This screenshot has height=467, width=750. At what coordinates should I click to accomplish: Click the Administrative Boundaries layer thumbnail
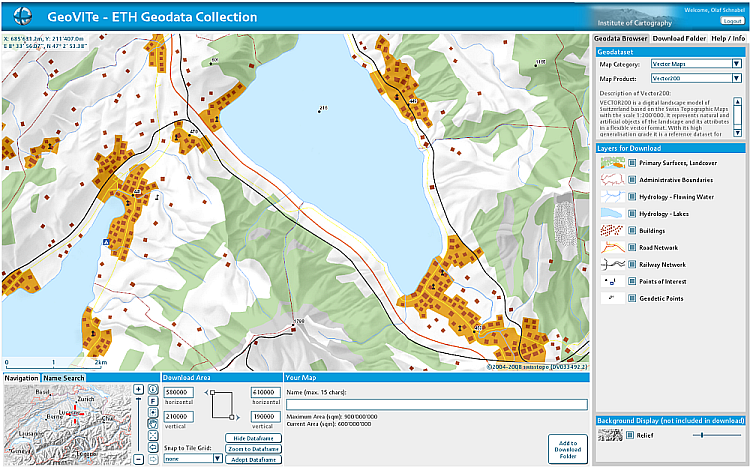click(613, 180)
